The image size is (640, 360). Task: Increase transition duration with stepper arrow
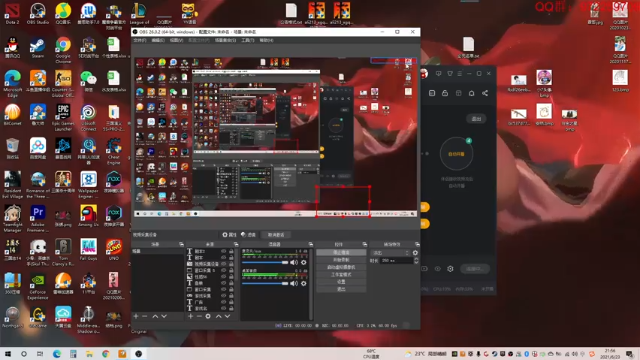(x=416, y=259)
